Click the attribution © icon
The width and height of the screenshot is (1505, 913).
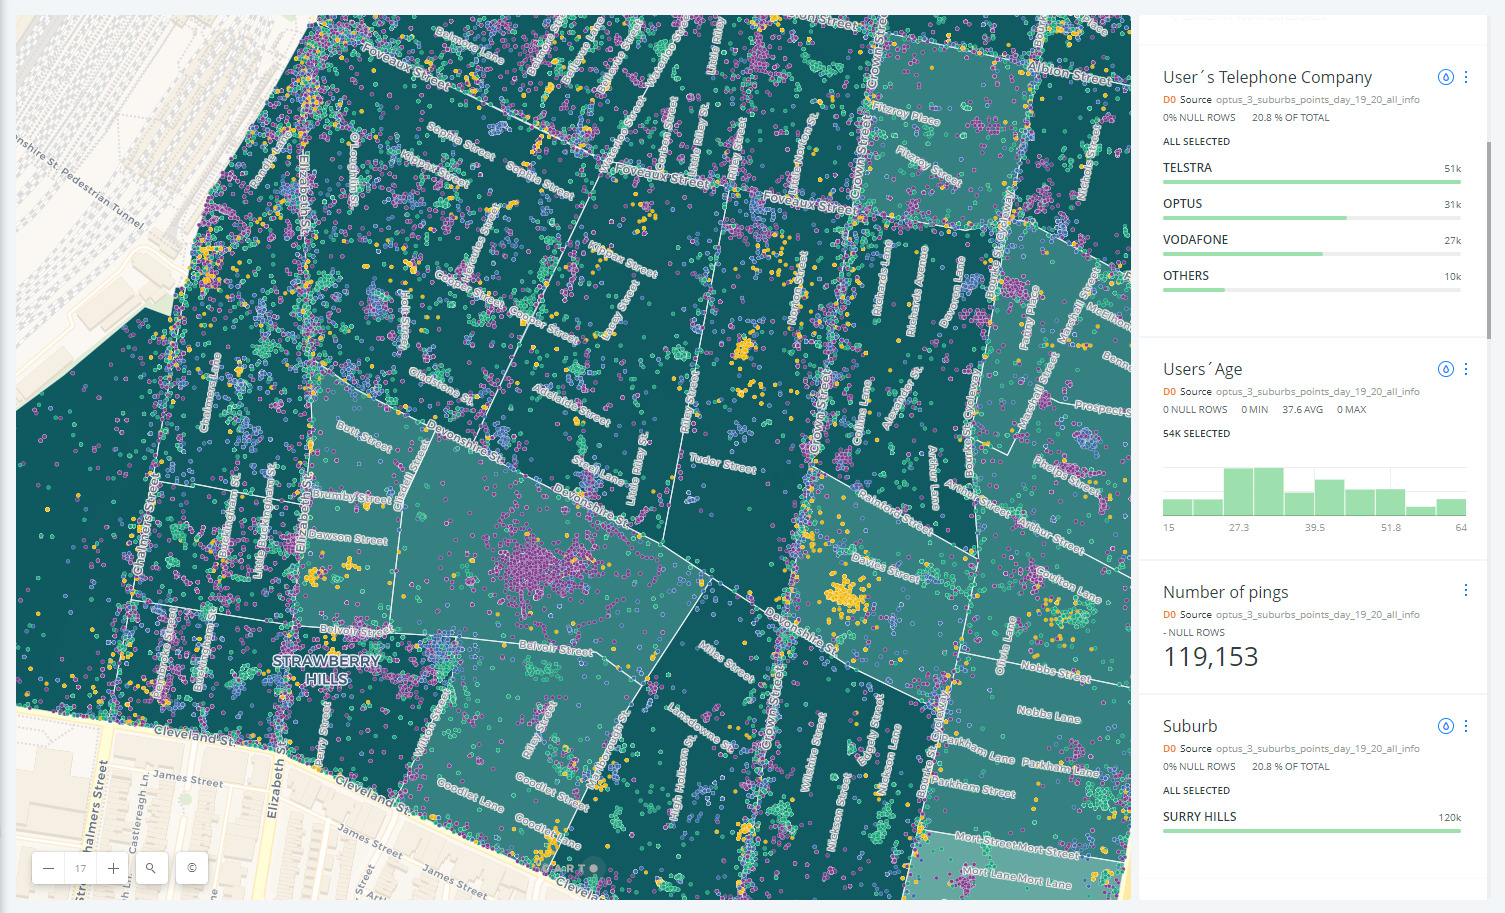click(x=190, y=868)
